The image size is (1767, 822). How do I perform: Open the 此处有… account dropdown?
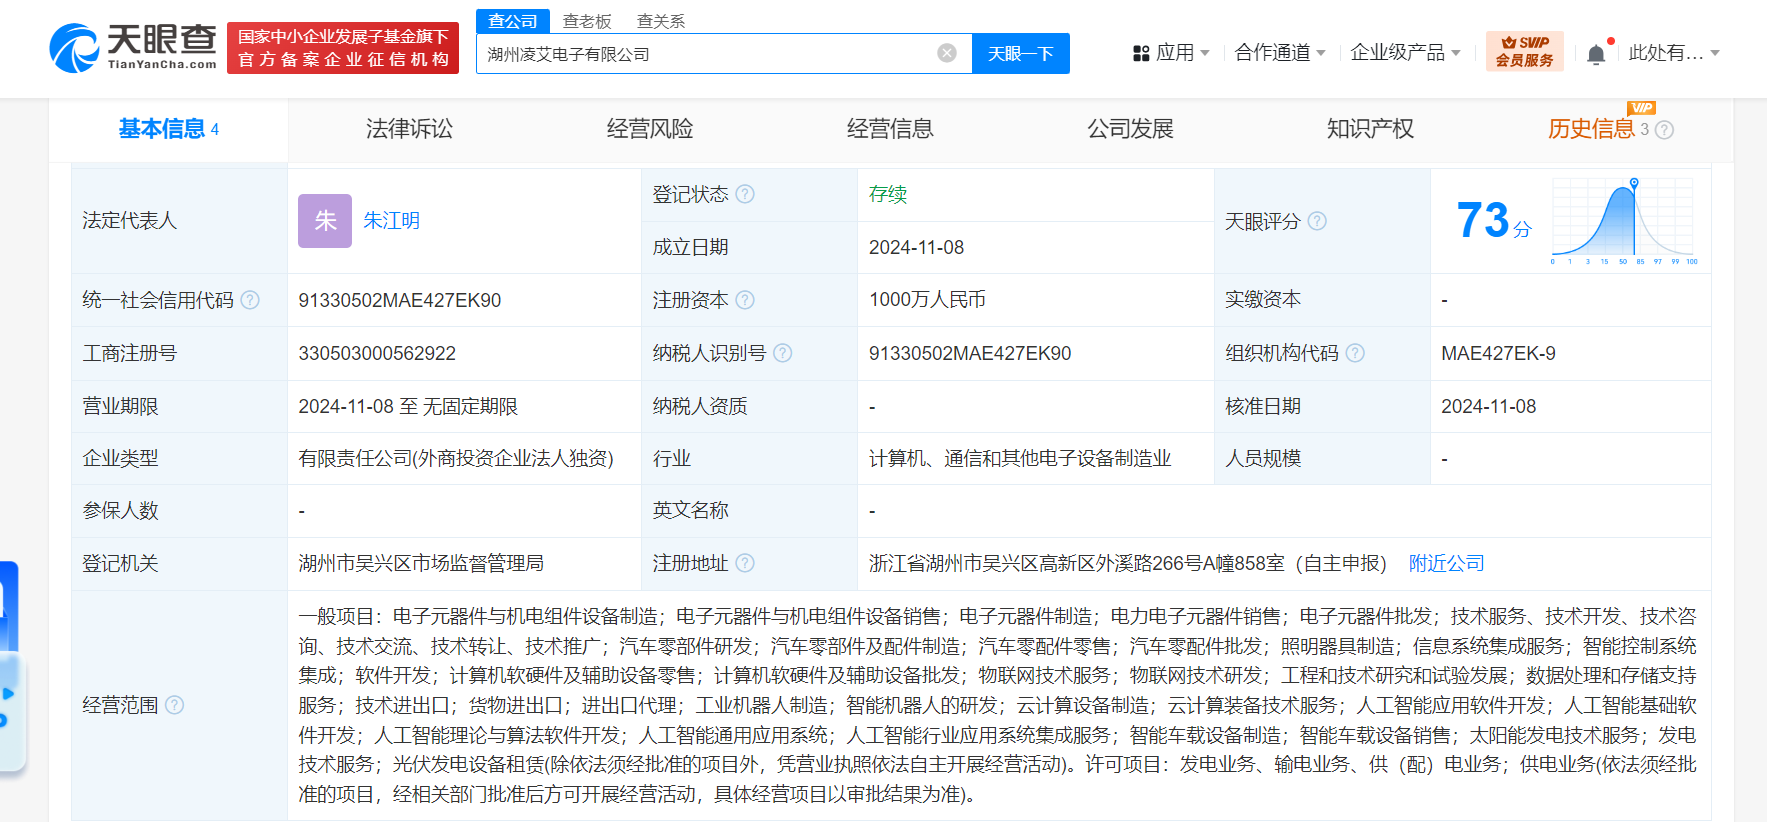[x=1673, y=53]
